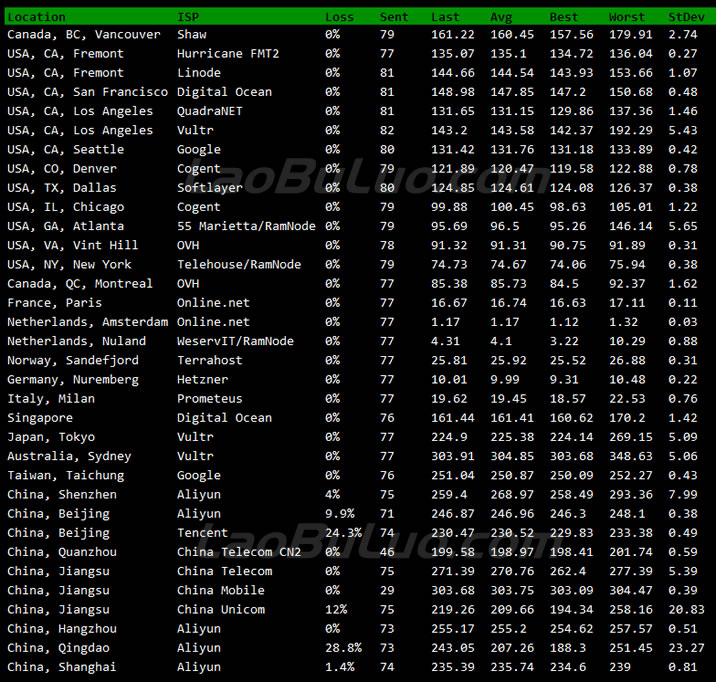Click the Loss column header
Viewport: 716px width, 682px height.
coord(339,17)
